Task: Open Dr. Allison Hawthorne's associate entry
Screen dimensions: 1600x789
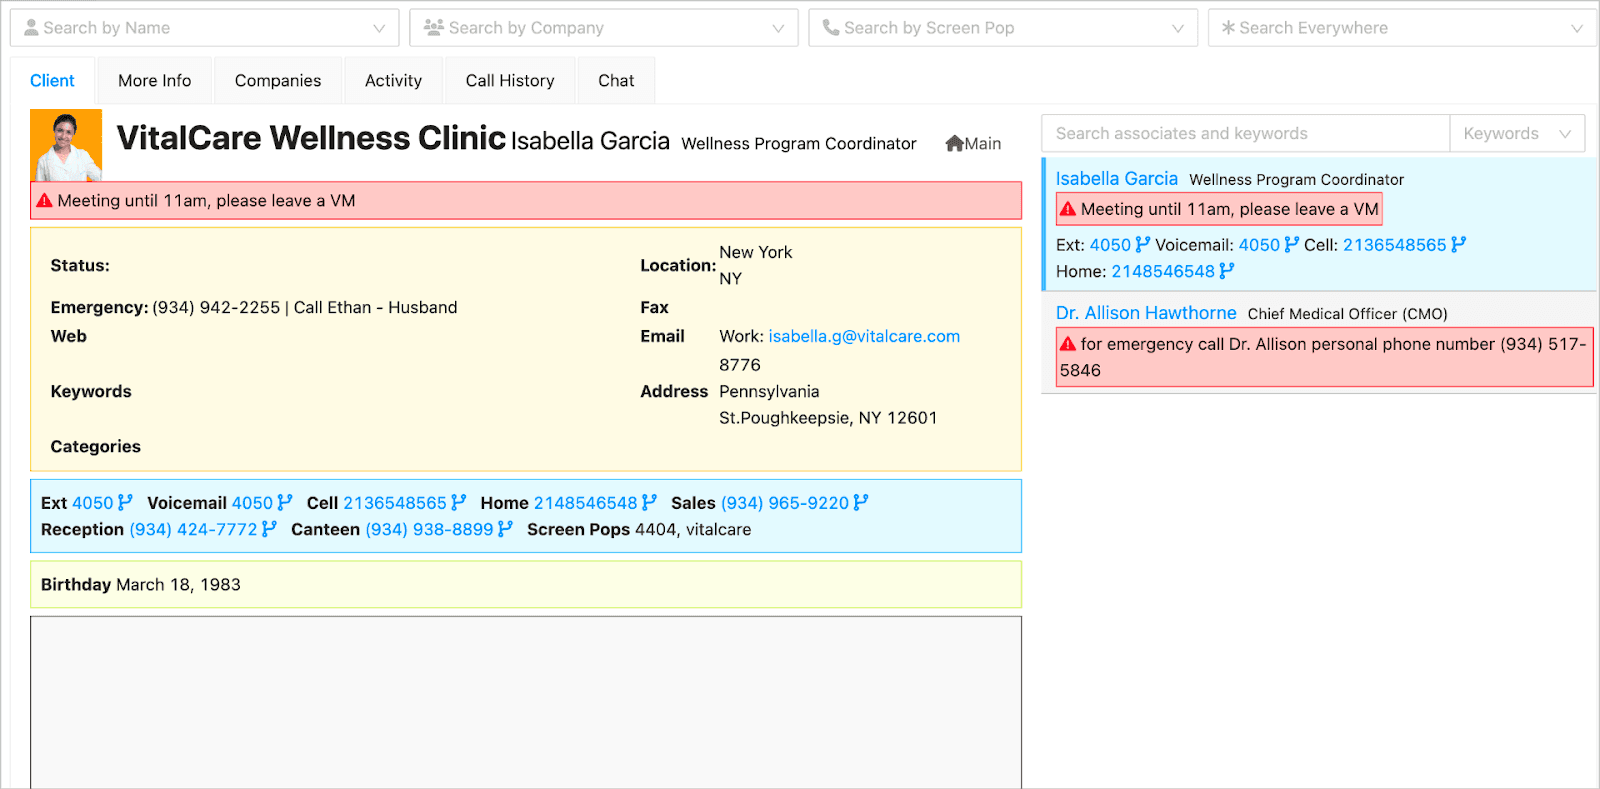Action: click(1146, 313)
